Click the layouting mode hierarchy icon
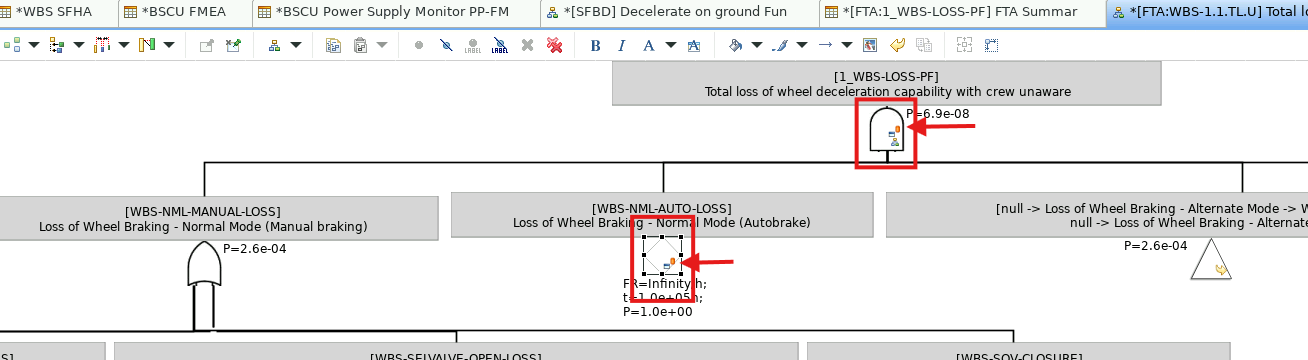The image size is (1308, 360). 274,45
